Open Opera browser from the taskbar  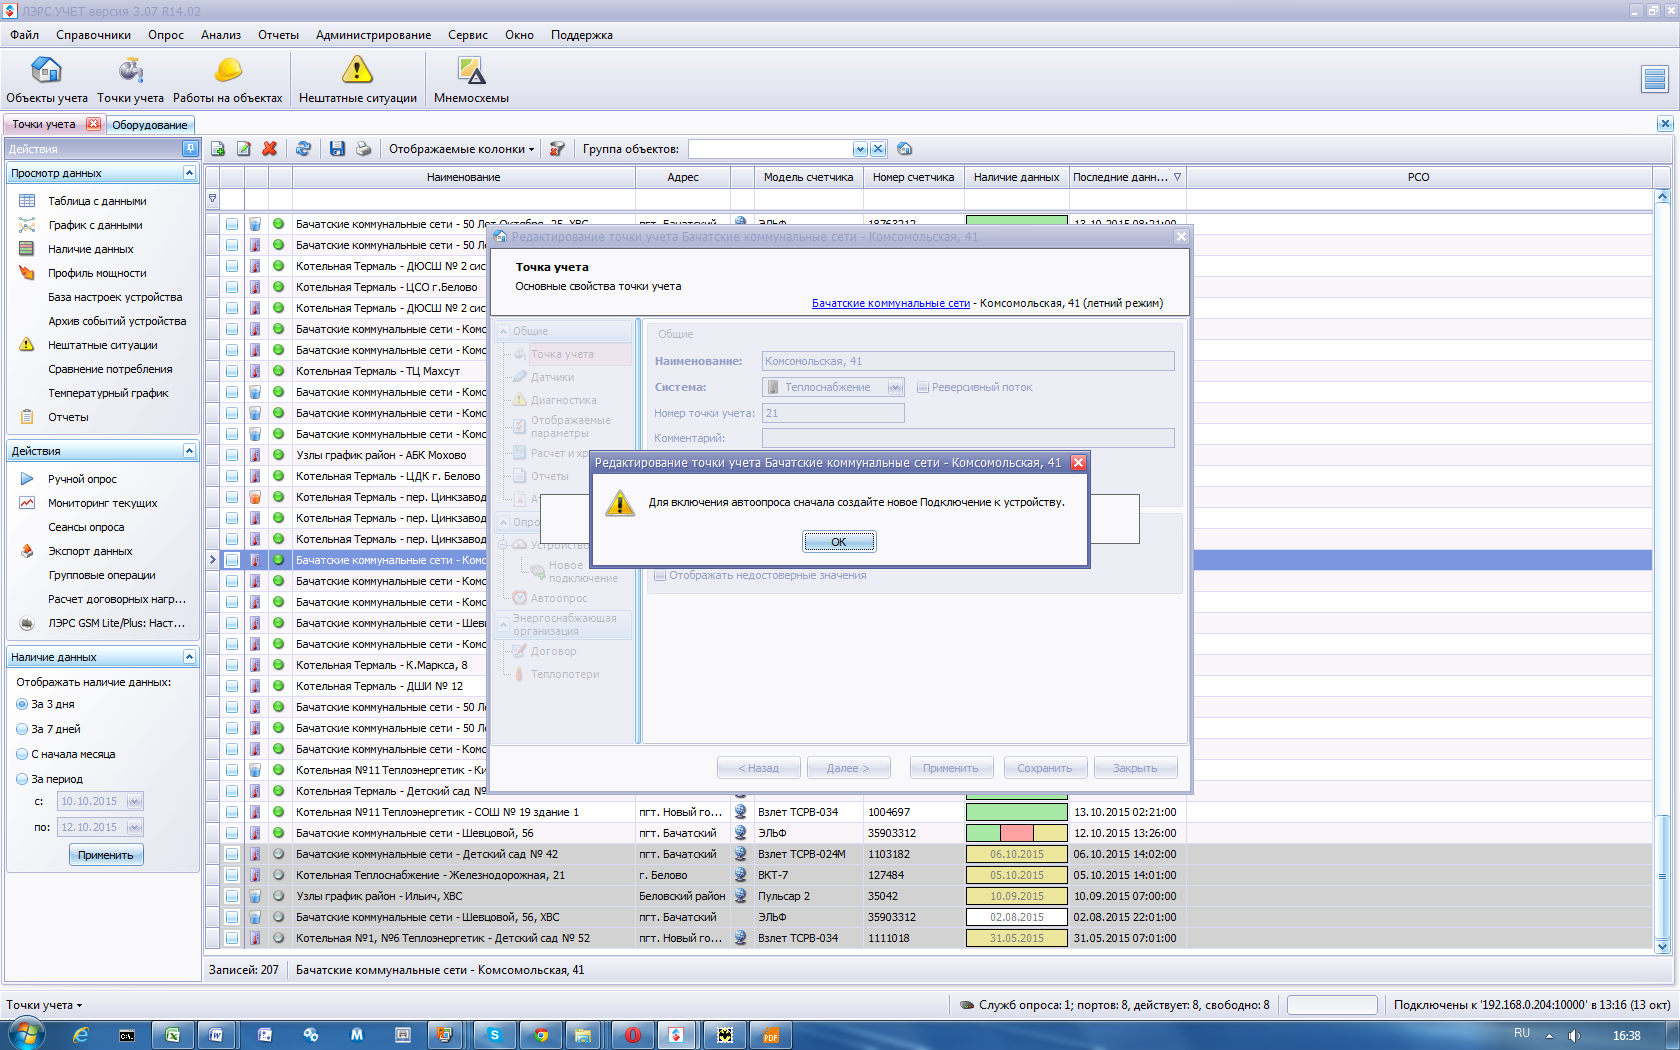[x=632, y=1035]
